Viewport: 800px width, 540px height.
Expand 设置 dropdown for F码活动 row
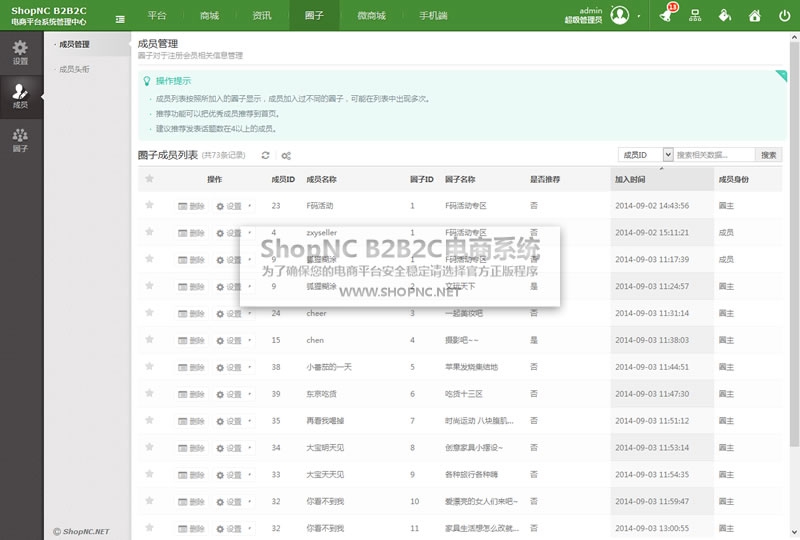tap(249, 206)
